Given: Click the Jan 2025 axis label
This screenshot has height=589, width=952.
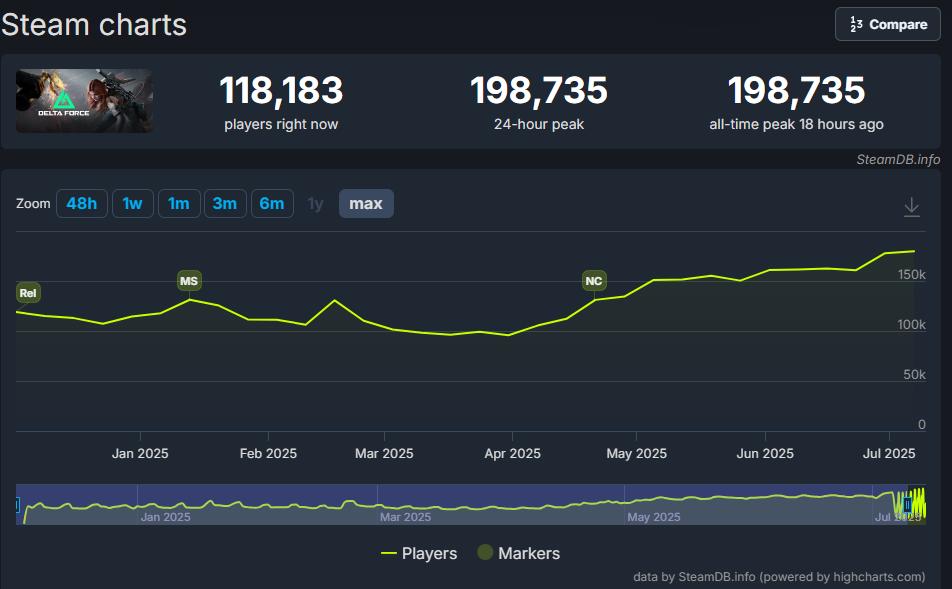Looking at the screenshot, I should (140, 453).
